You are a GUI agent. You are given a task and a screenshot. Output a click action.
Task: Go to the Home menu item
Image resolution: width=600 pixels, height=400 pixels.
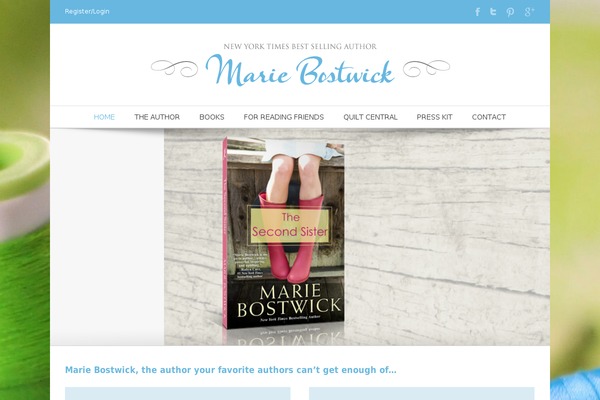pos(104,117)
